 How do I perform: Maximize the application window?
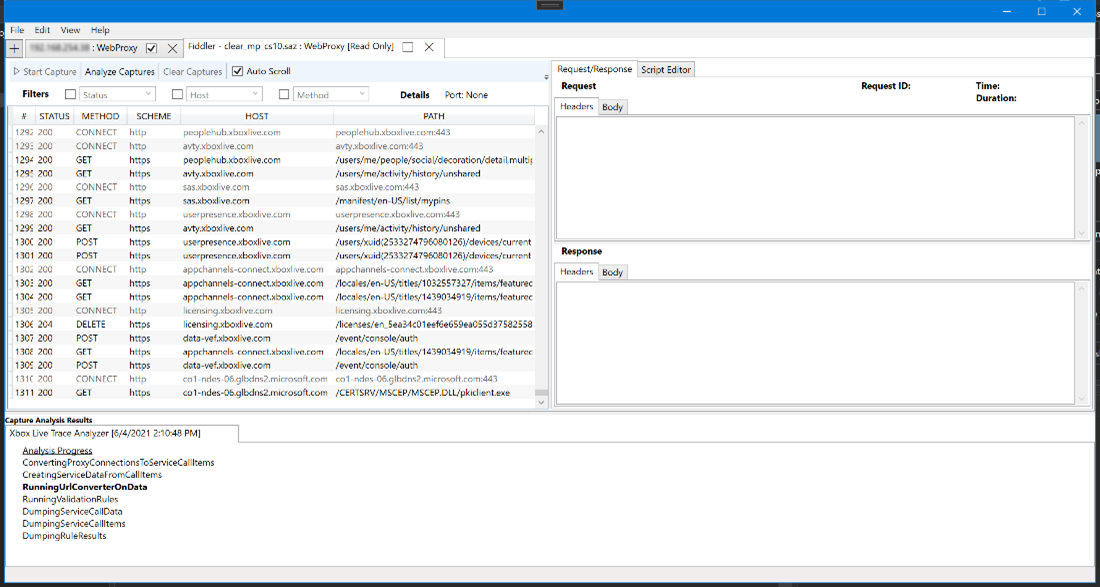1042,11
